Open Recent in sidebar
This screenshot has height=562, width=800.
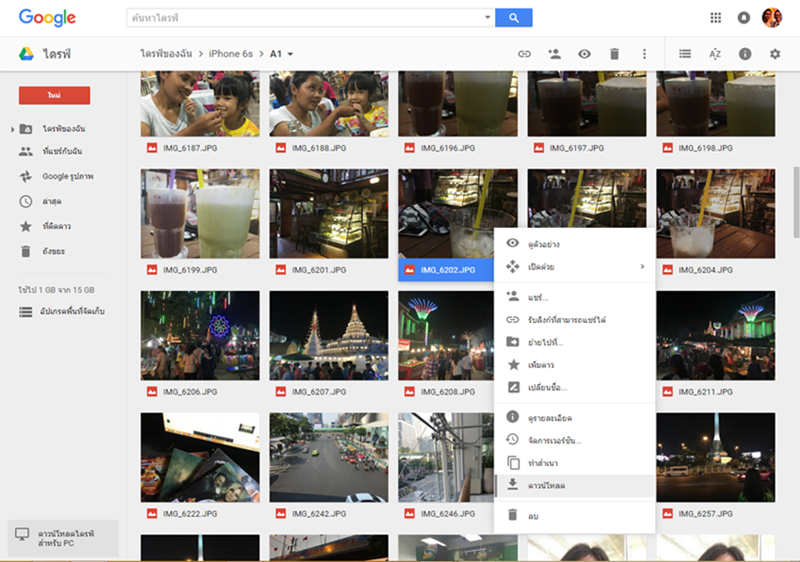(52, 201)
